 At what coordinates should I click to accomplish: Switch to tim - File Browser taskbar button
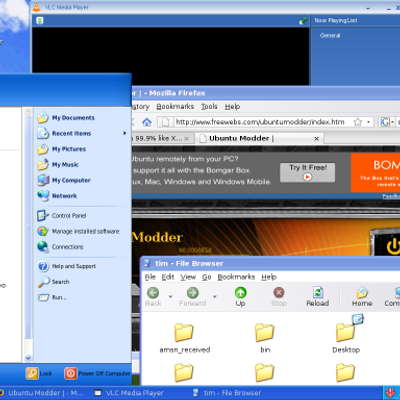coord(228,393)
